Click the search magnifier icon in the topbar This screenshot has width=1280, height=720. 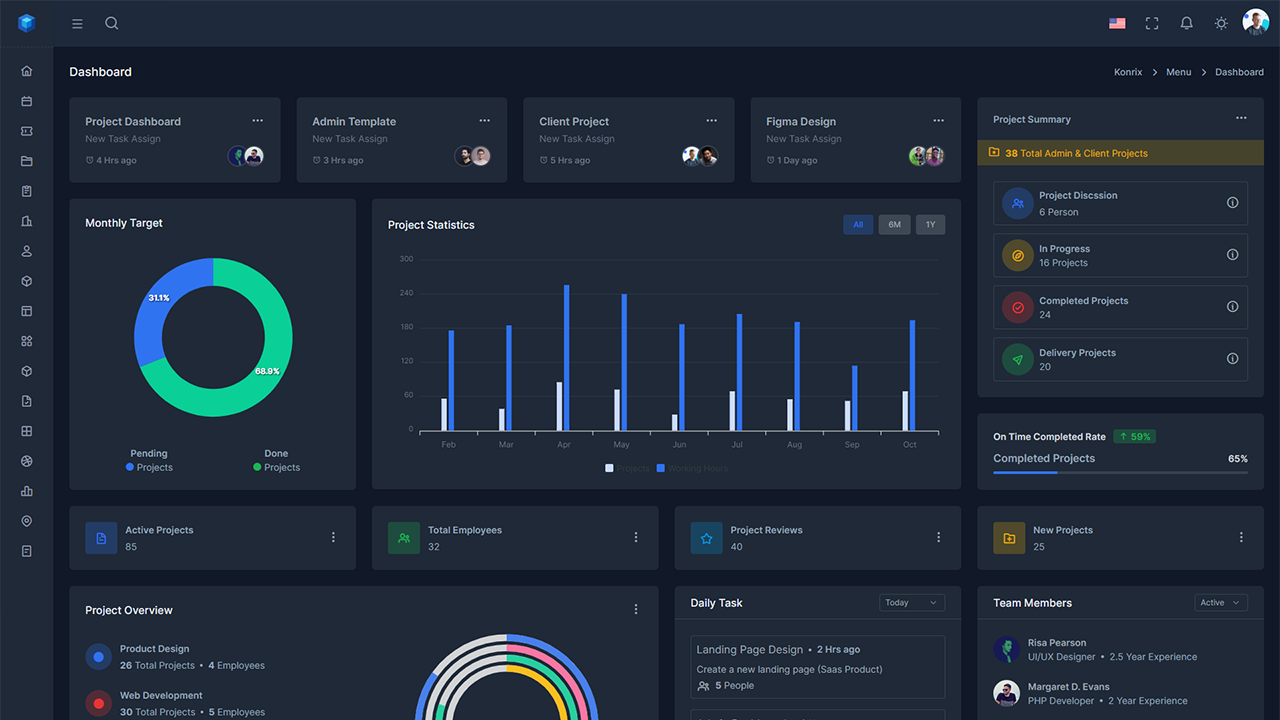111,22
